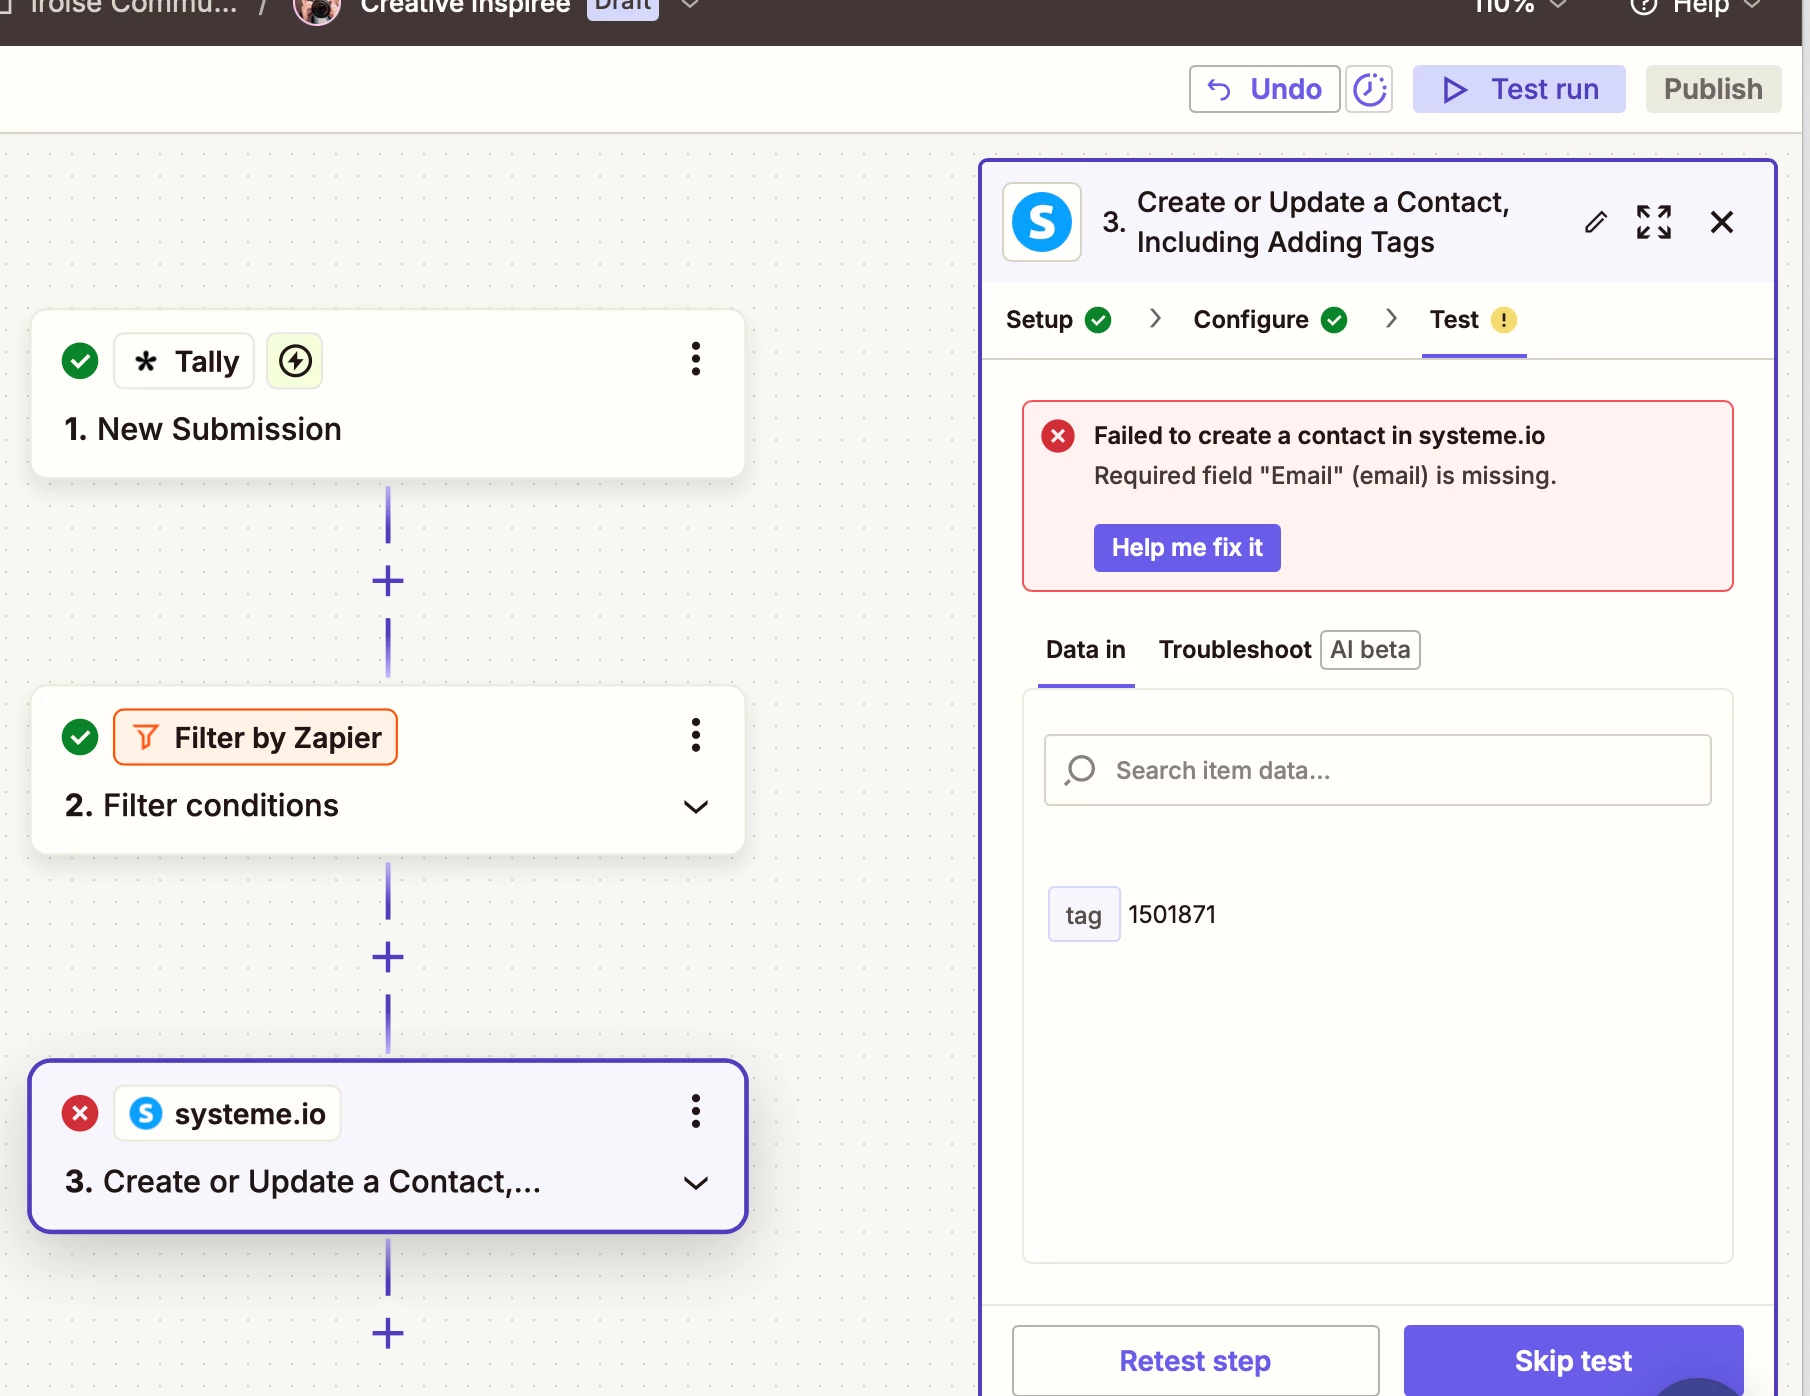Switch to the Test tab
The height and width of the screenshot is (1396, 1810).
point(1474,319)
